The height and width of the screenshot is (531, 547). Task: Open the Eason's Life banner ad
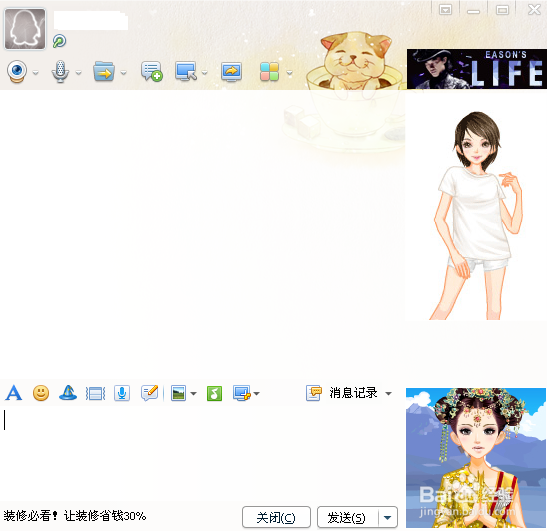pyautogui.click(x=477, y=69)
